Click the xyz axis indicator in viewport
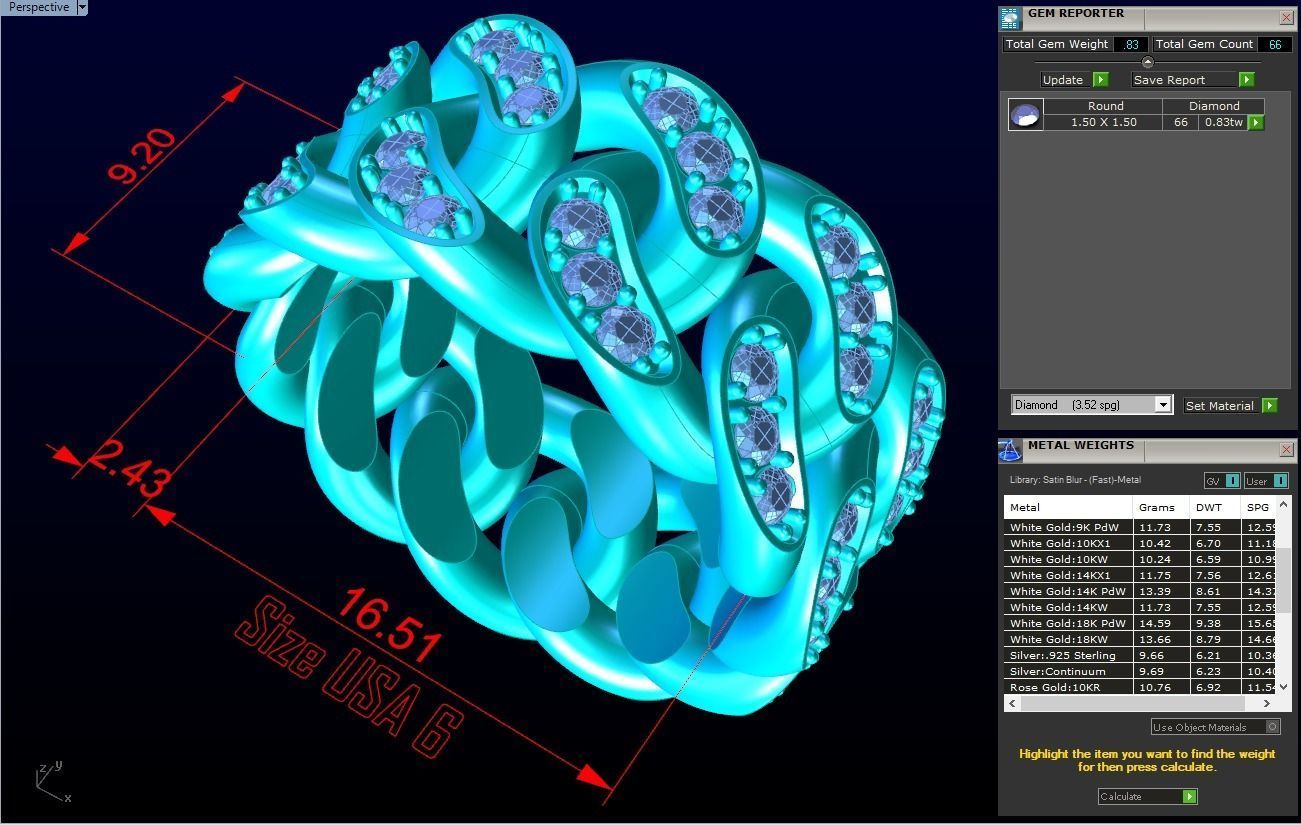This screenshot has height=825, width=1301. 54,781
